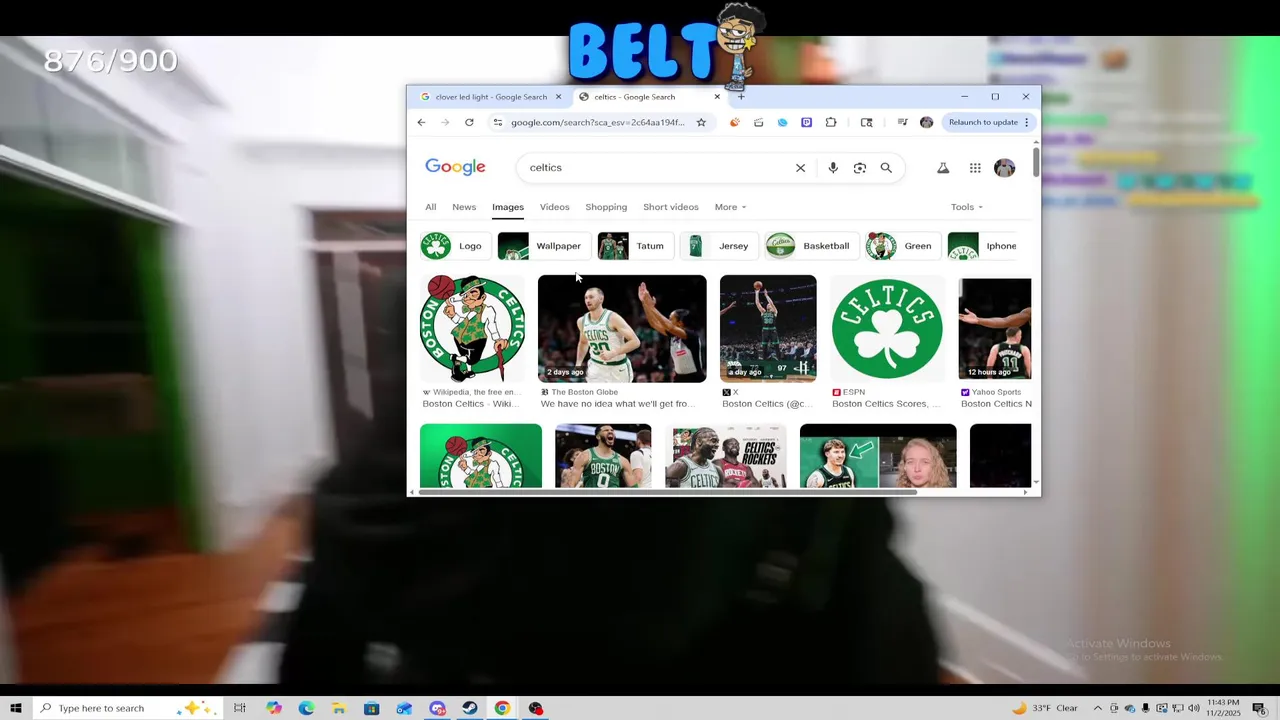1280x720 pixels.
Task: Close the celtics Google Search tab
Action: [x=717, y=97]
